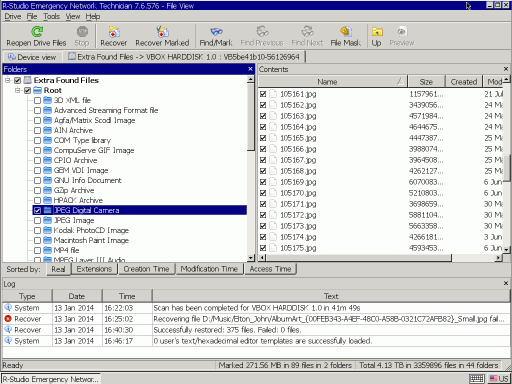Viewport: 512px width, 384px height.
Task: Click the MP4 file folder icon
Action: [48, 250]
